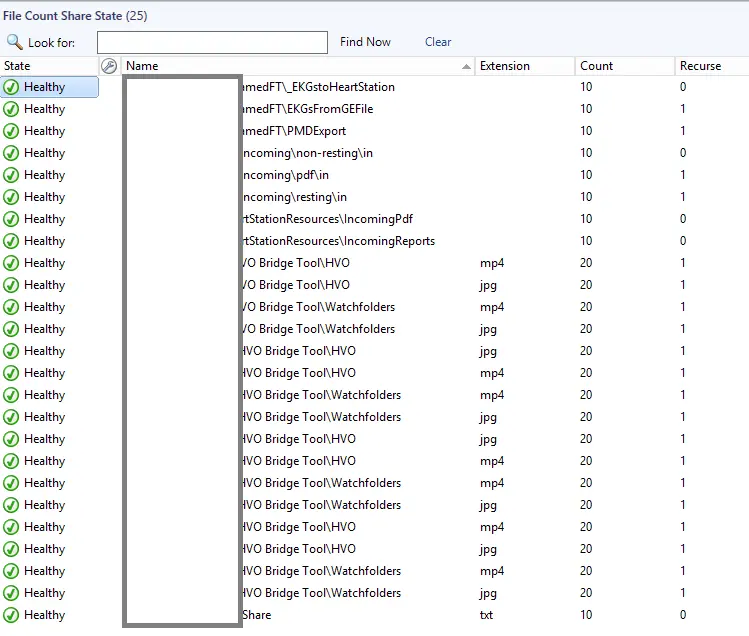This screenshot has width=749, height=636.
Task: Select the IncomingReports row by its name
Action: point(338,241)
